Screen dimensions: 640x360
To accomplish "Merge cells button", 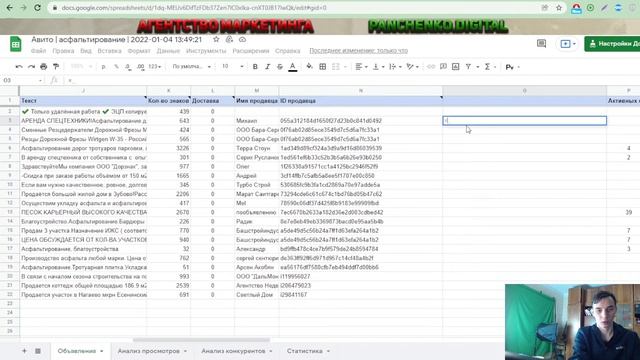I will point(336,67).
